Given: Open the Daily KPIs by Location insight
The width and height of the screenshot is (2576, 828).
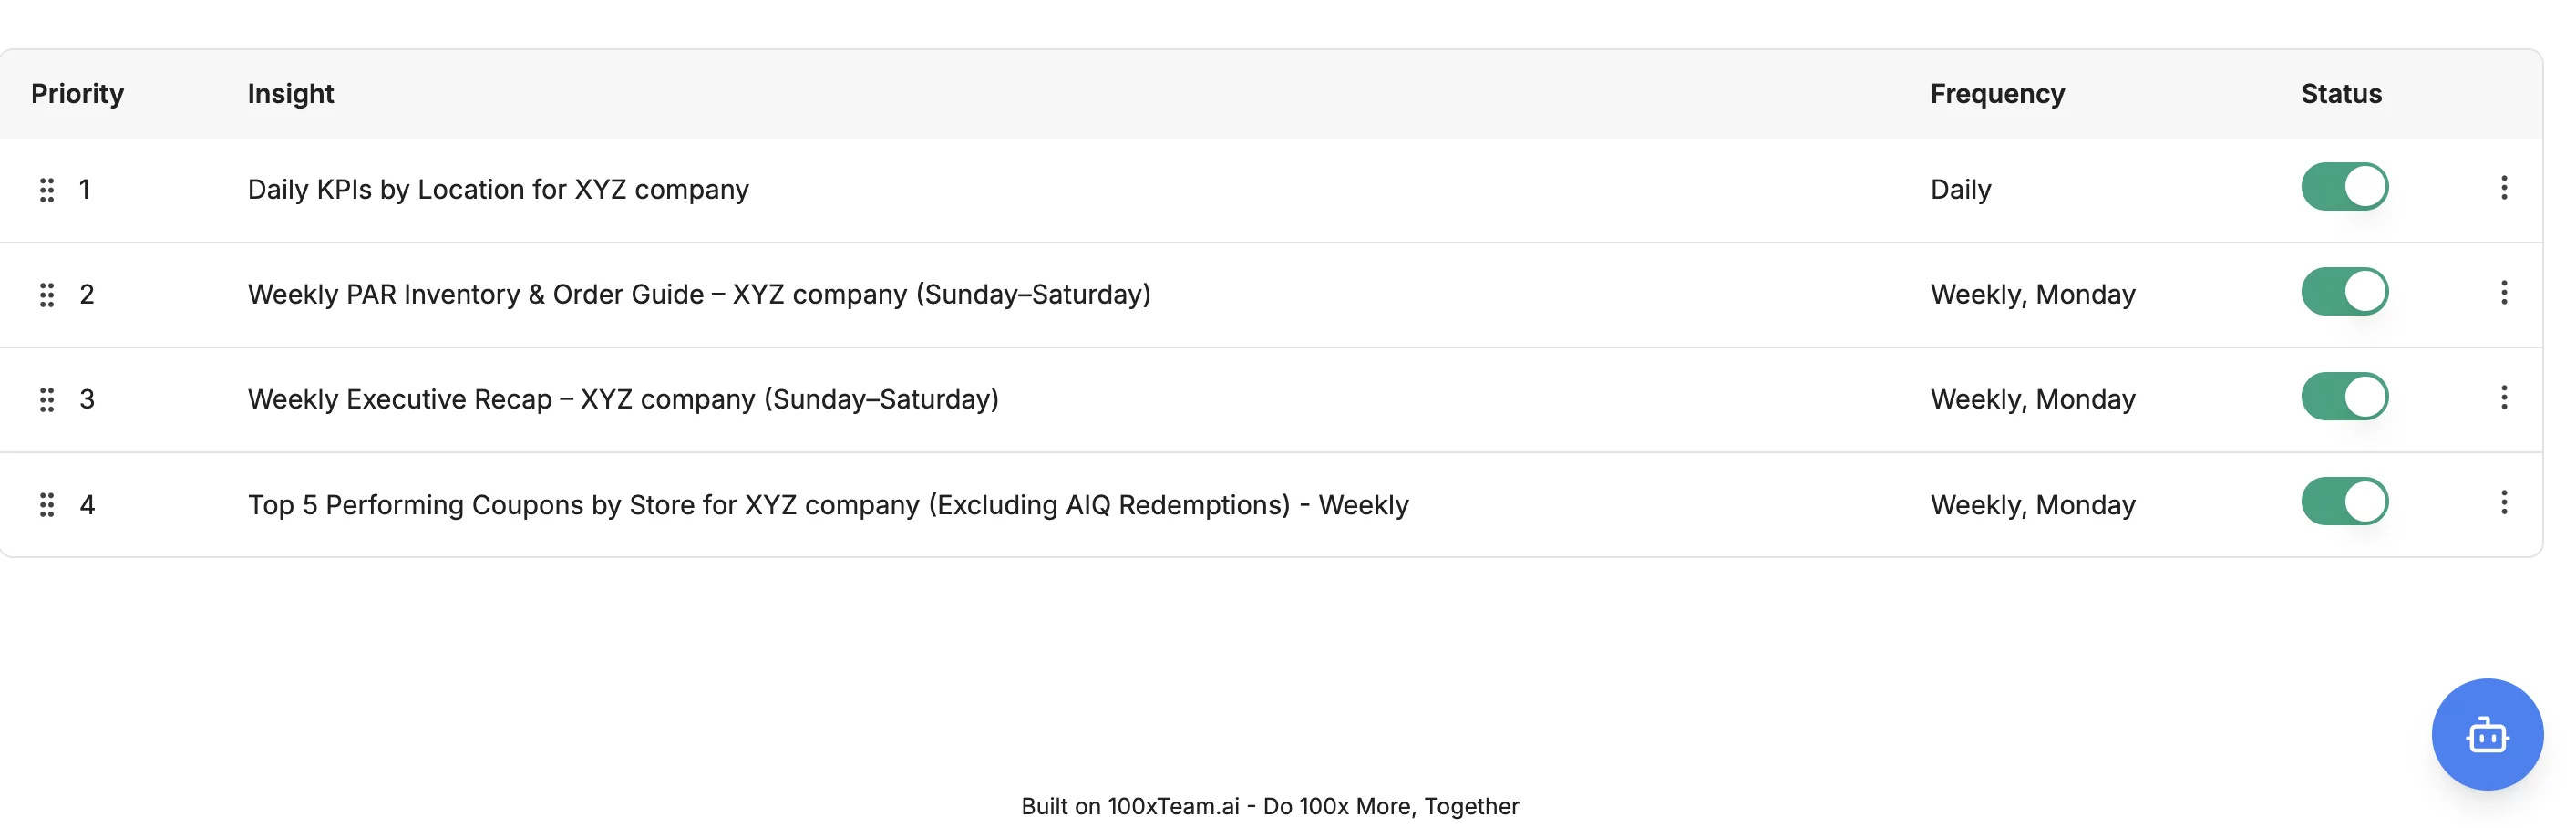Looking at the screenshot, I should (x=498, y=190).
